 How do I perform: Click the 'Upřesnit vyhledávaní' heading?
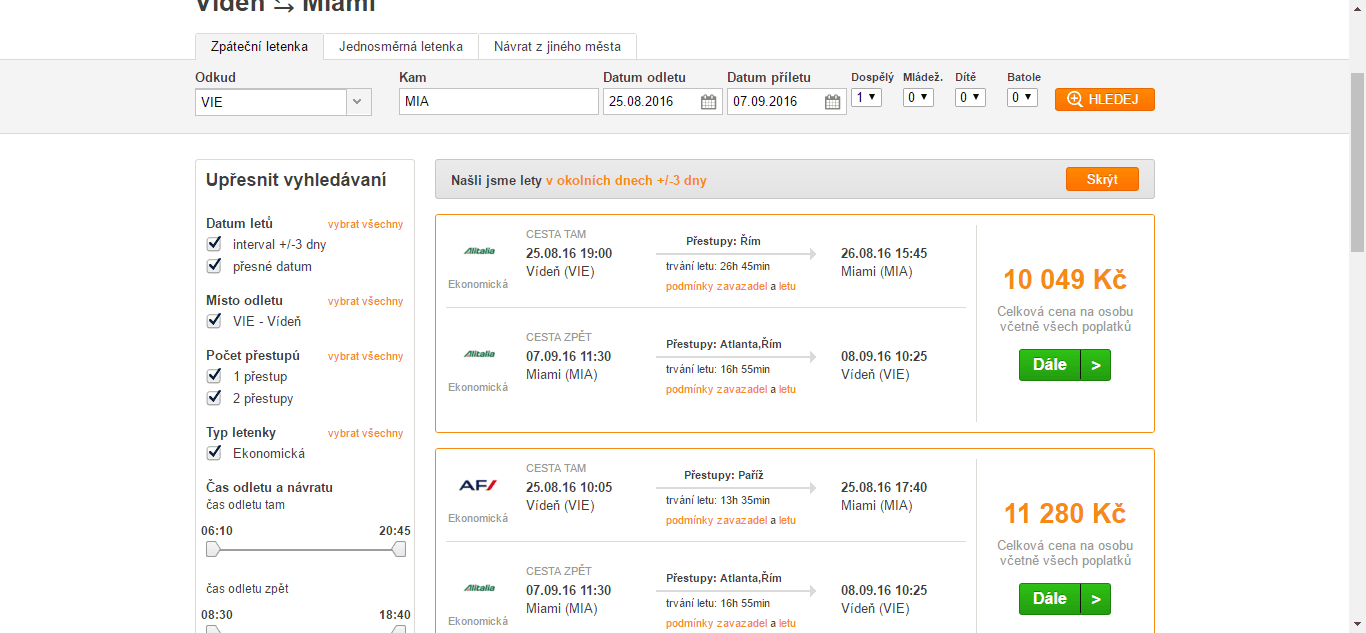coord(296,180)
